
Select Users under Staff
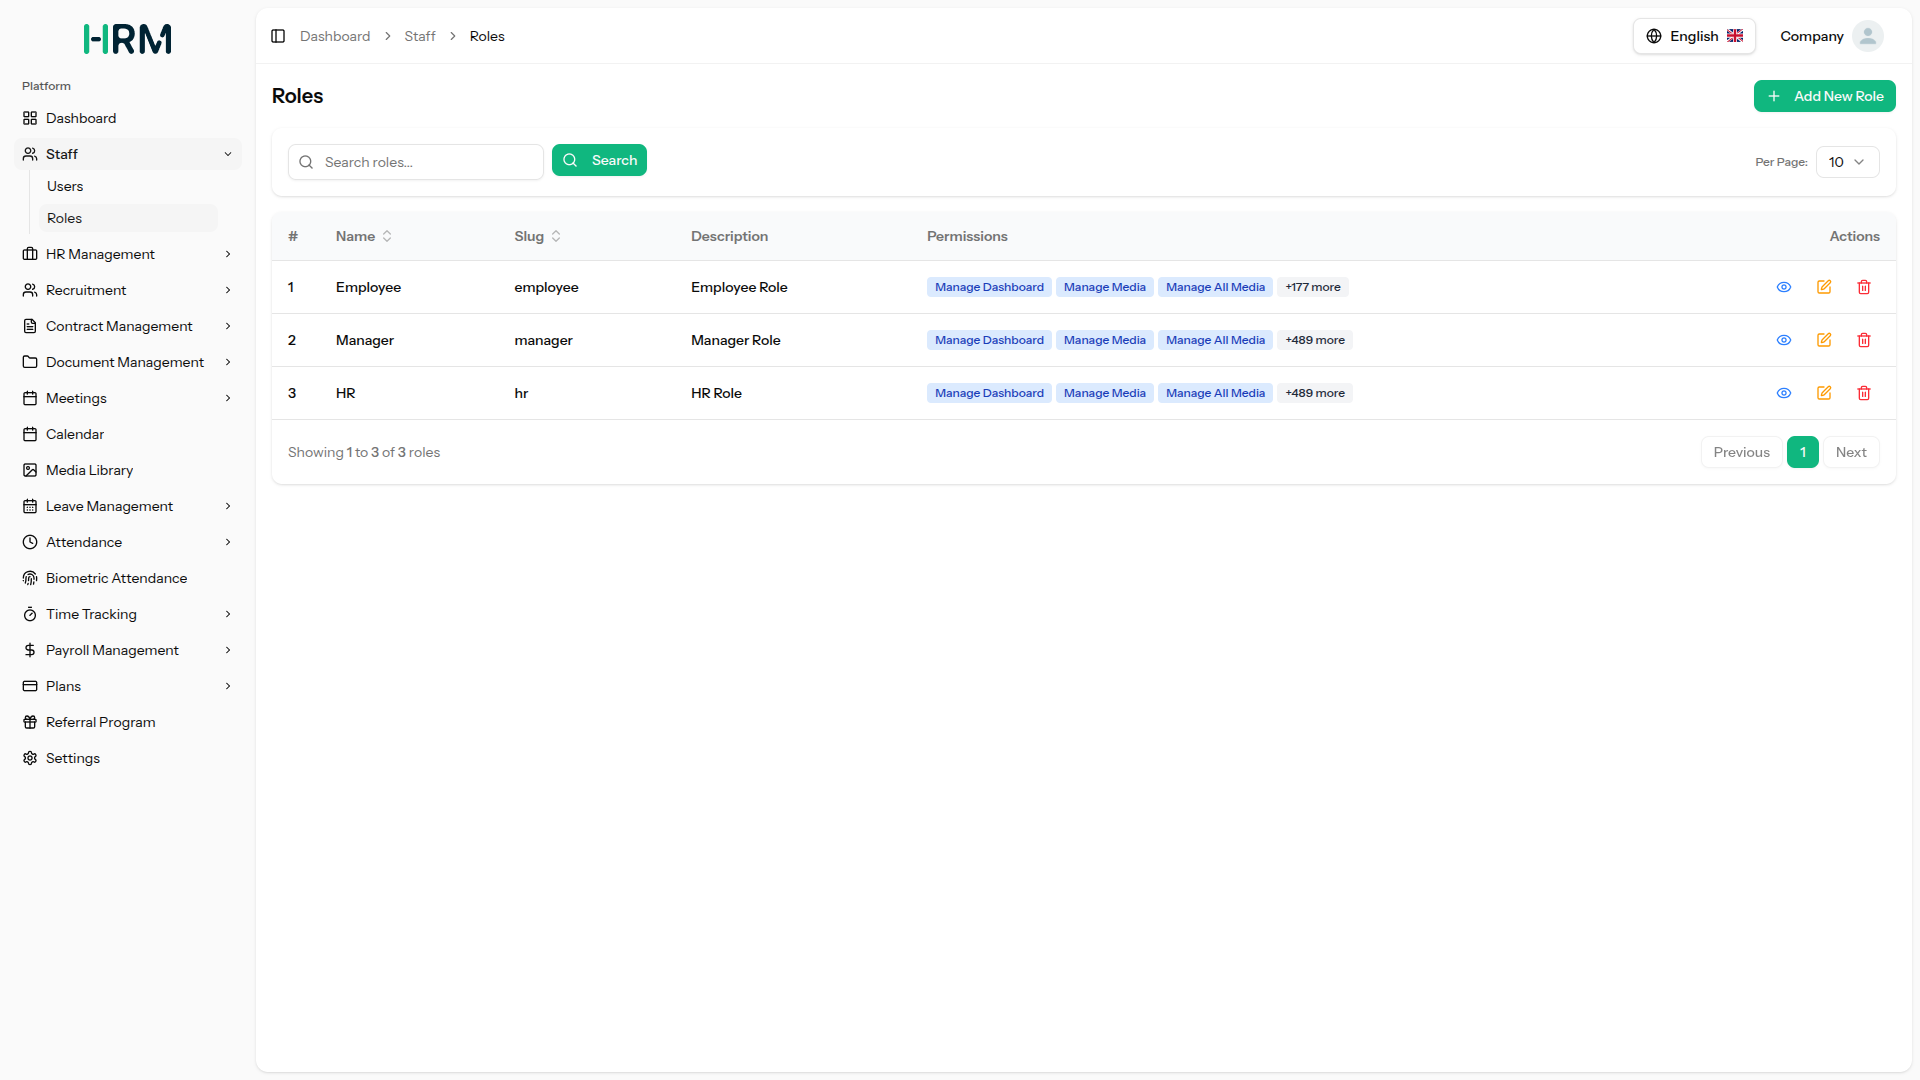point(65,186)
